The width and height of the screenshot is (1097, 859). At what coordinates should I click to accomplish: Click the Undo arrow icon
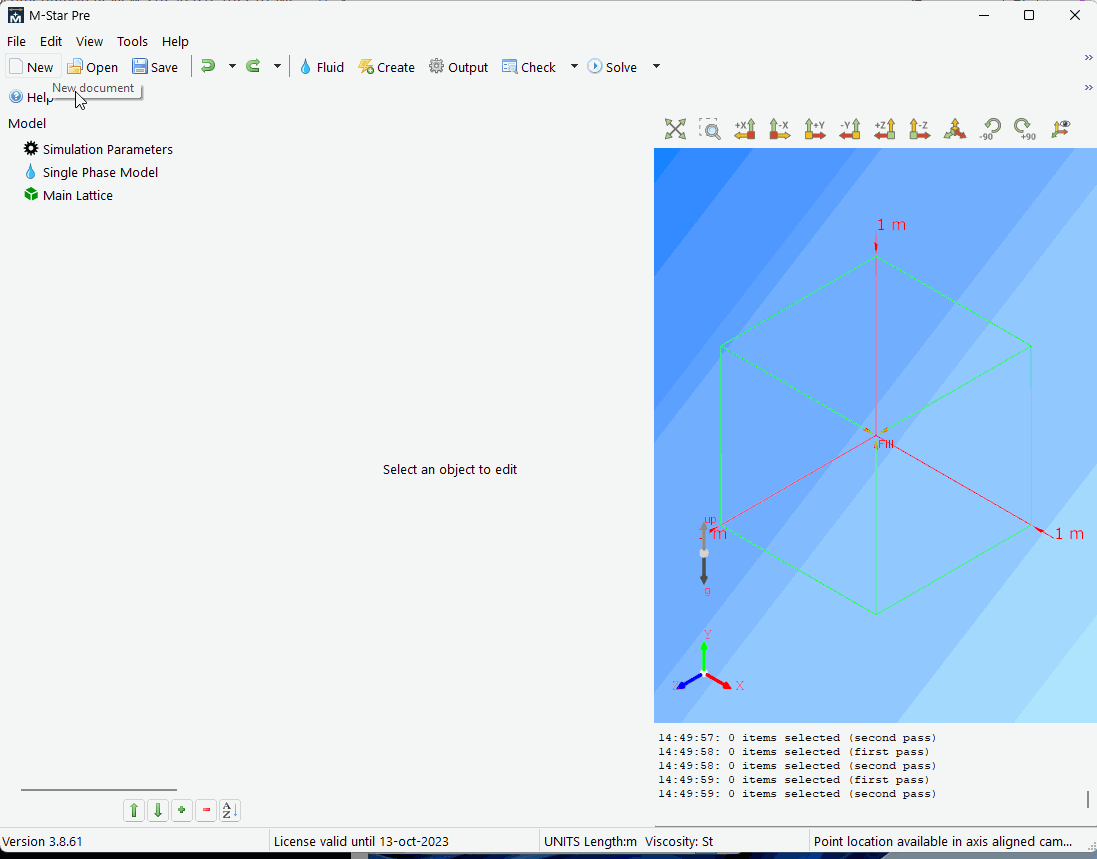coord(208,66)
